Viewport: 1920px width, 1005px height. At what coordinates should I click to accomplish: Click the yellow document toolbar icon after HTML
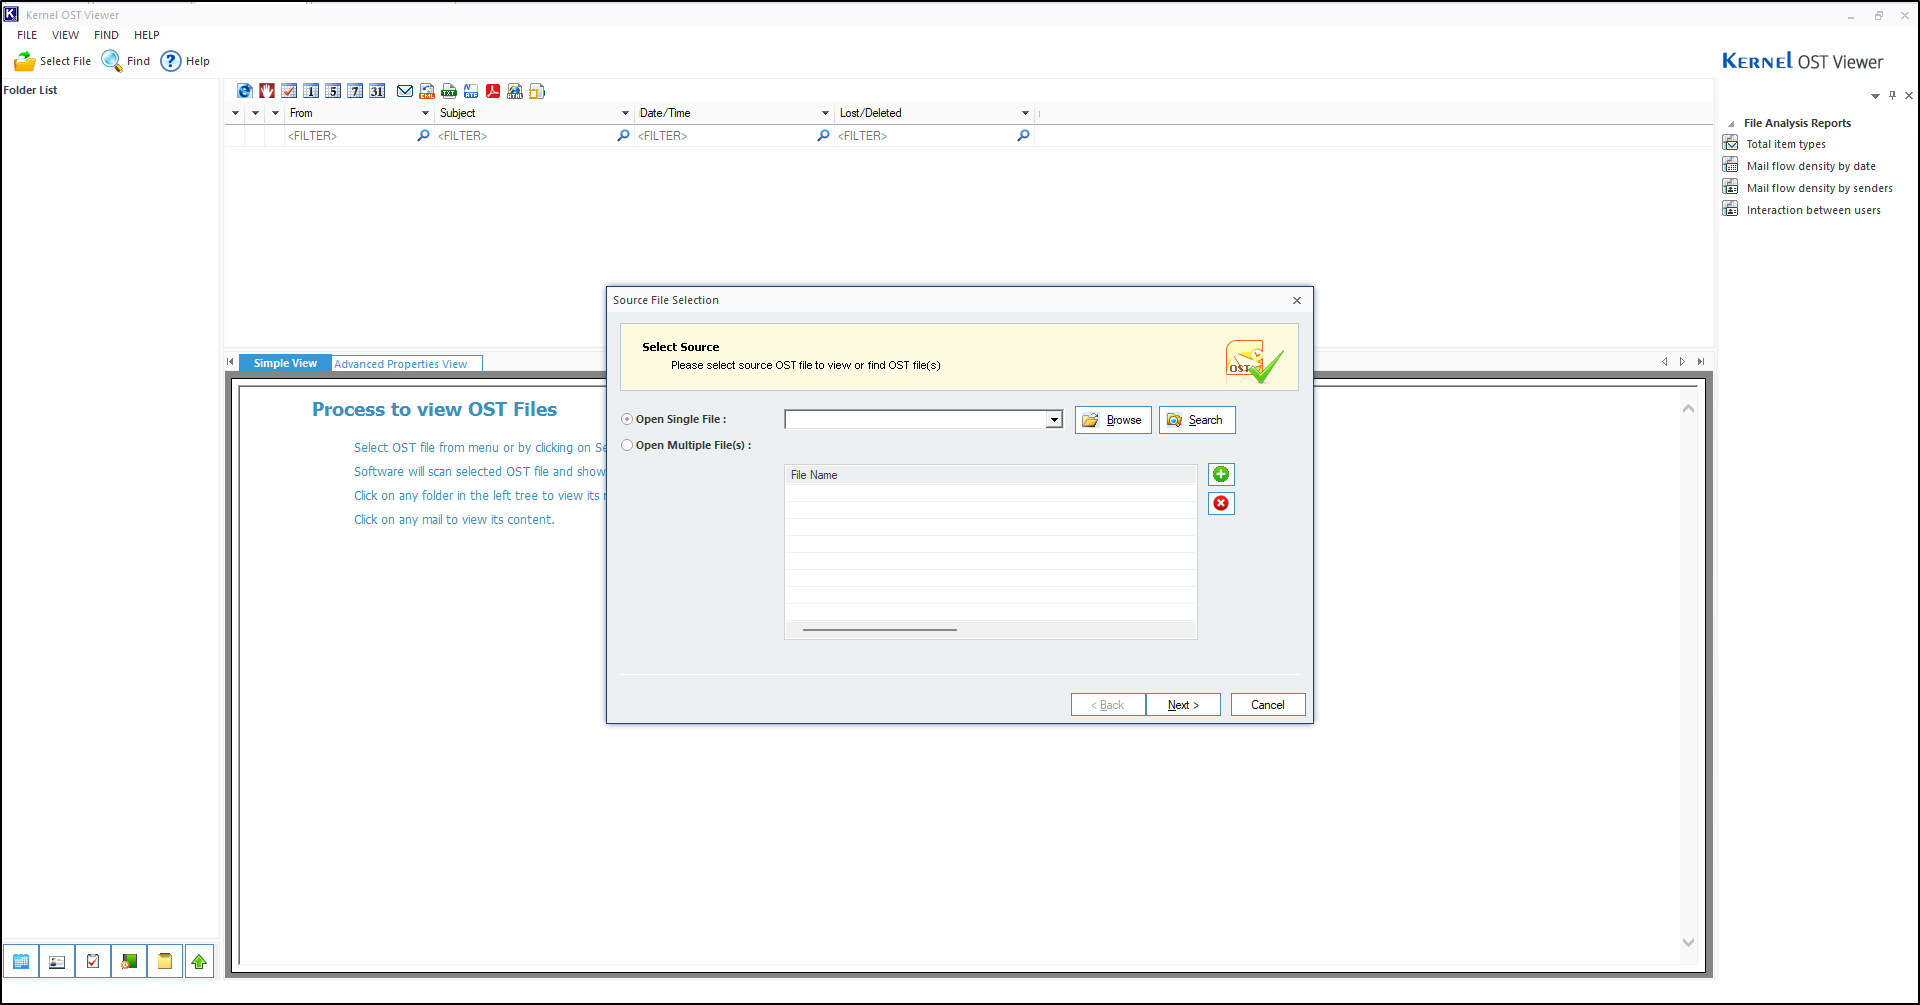tap(537, 91)
